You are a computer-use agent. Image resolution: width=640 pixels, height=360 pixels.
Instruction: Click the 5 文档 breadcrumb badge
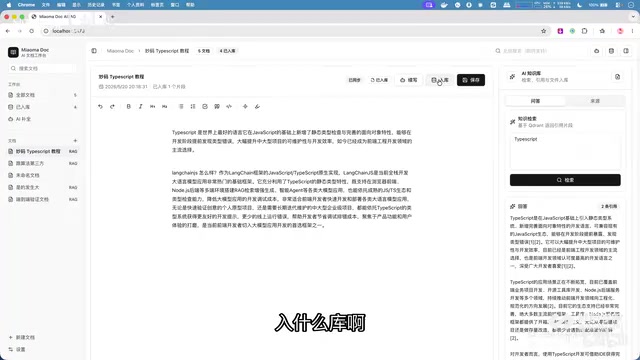pos(204,51)
